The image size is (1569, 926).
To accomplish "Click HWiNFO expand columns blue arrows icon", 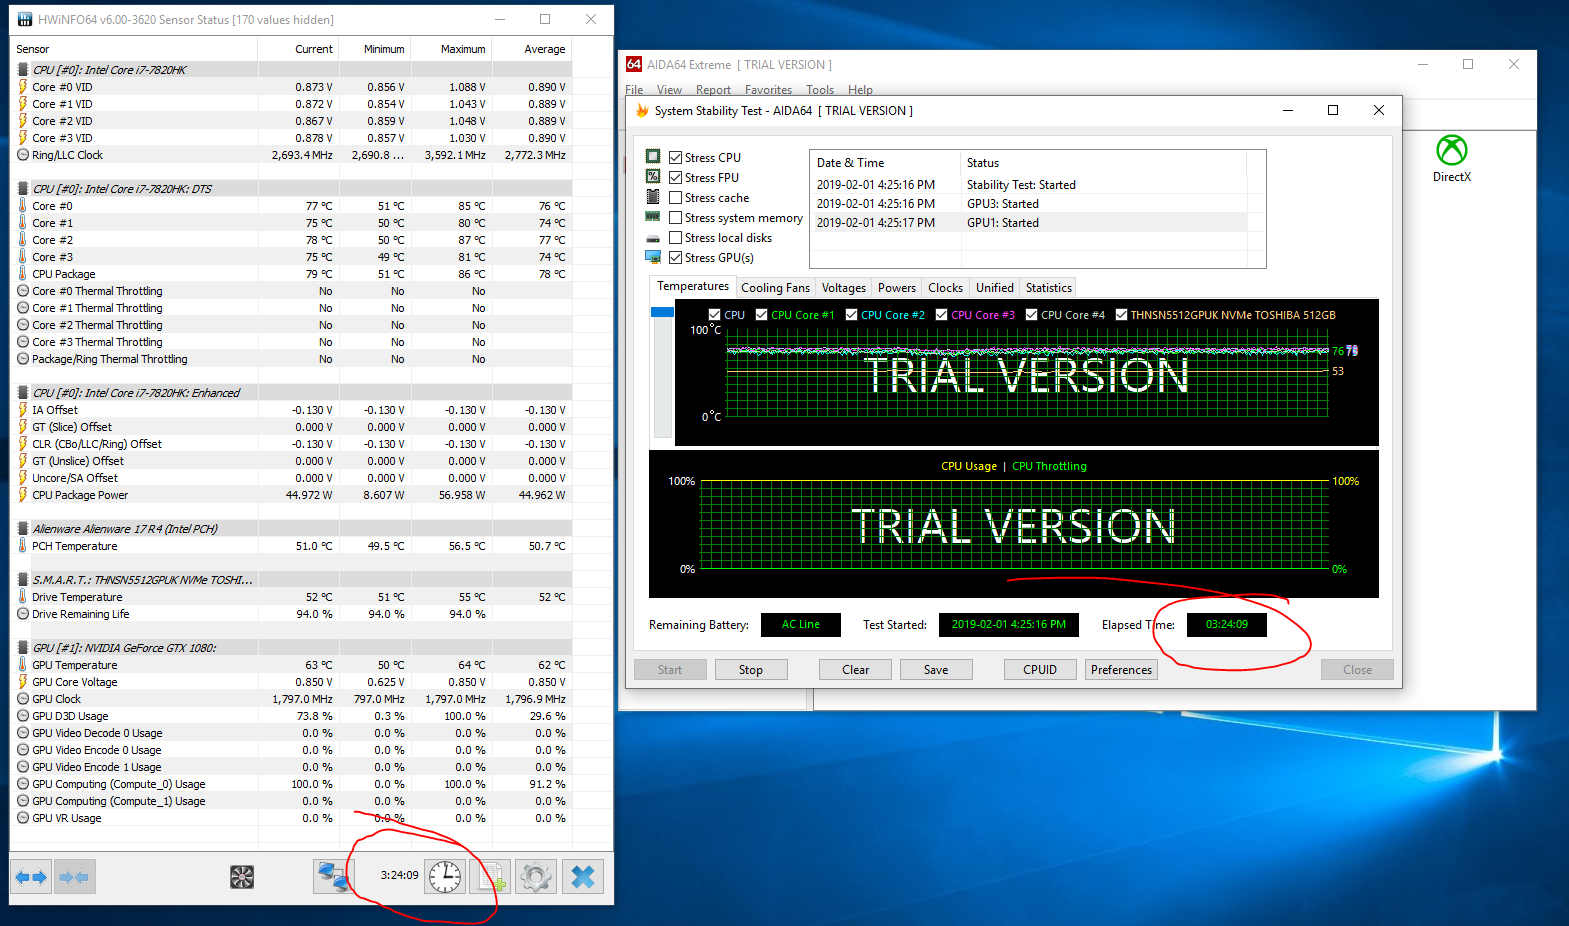I will [x=31, y=877].
